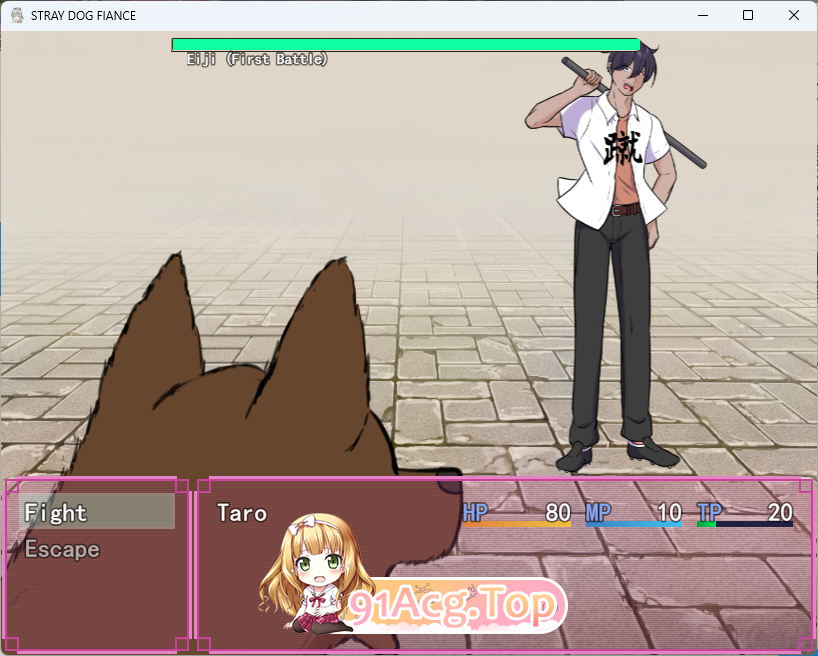818x656 pixels.
Task: Click the Eiji (First Battle) name label
Action: (257, 60)
